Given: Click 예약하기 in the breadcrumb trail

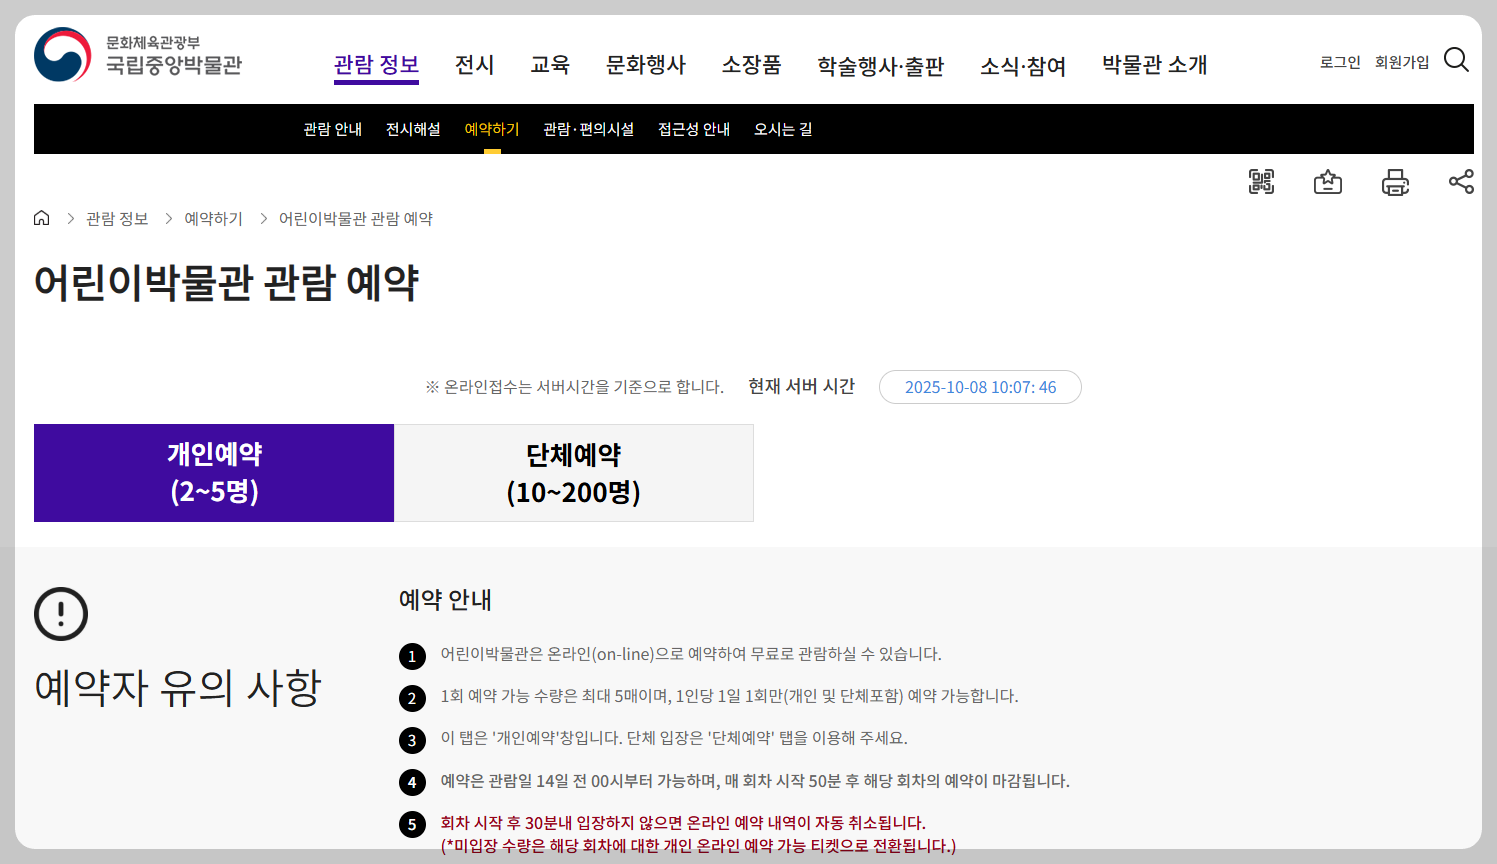Looking at the screenshot, I should pyautogui.click(x=212, y=217).
